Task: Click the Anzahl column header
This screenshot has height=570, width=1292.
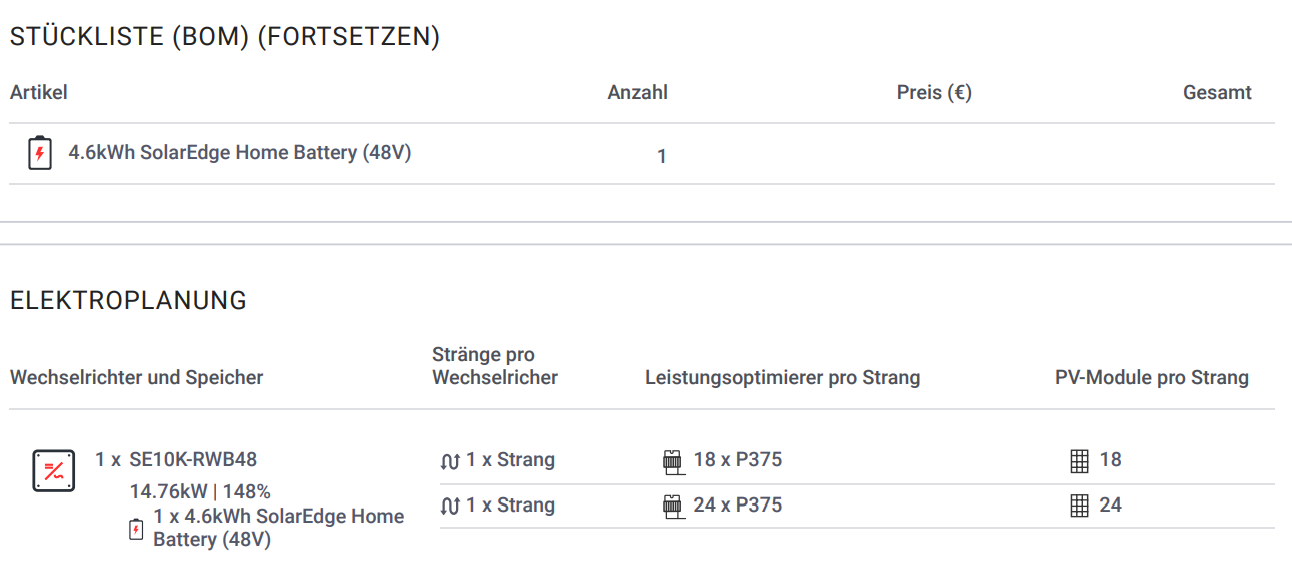Action: (638, 92)
